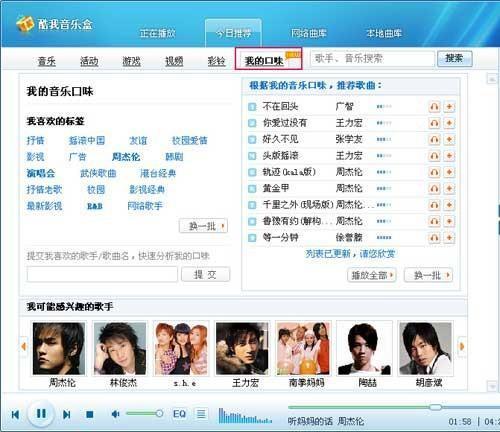This screenshot has width=500, height=432.
Task: Click the 酷我音乐盒 logo icon
Action: [25, 24]
